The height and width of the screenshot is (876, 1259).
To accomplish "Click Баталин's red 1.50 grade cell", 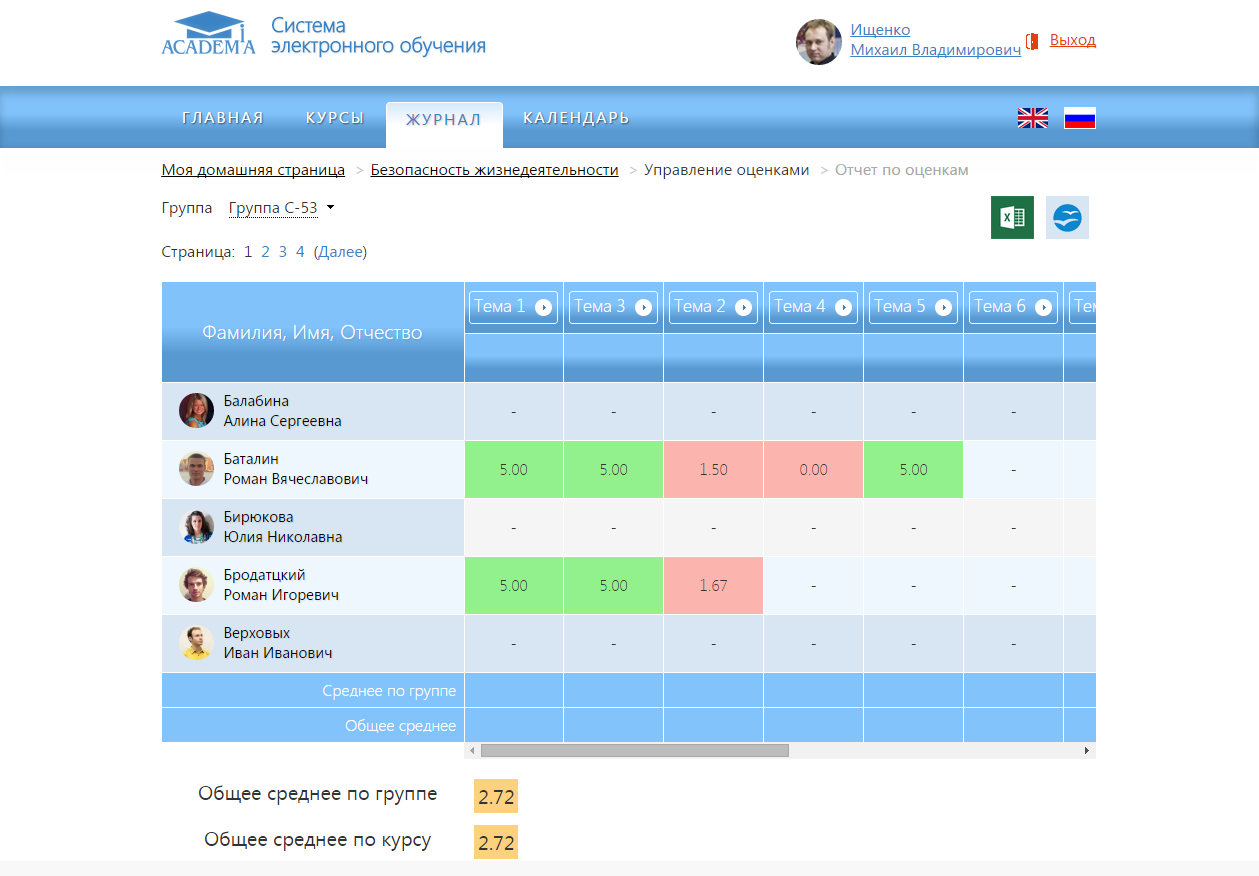I will tap(713, 469).
